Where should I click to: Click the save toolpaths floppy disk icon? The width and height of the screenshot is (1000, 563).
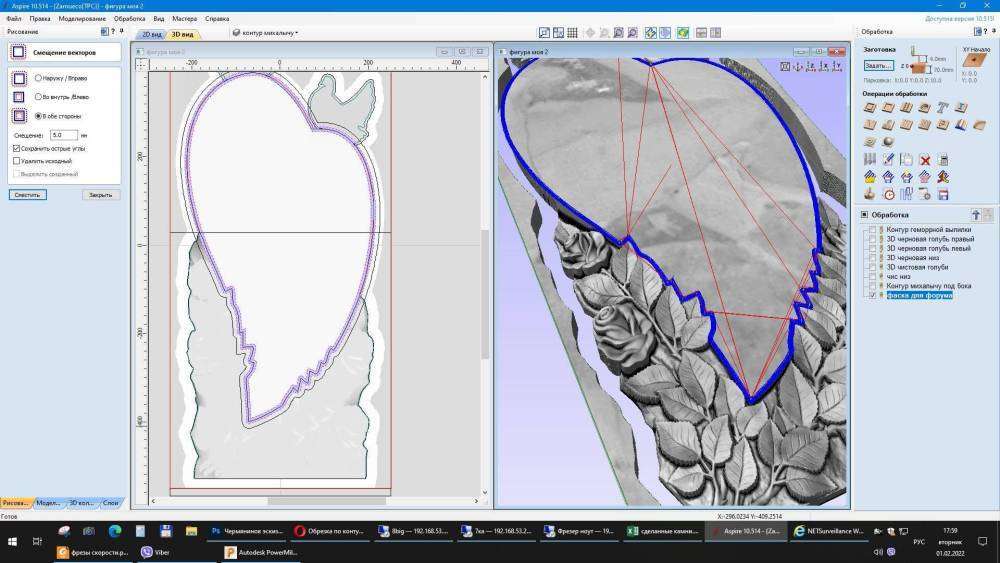942,193
